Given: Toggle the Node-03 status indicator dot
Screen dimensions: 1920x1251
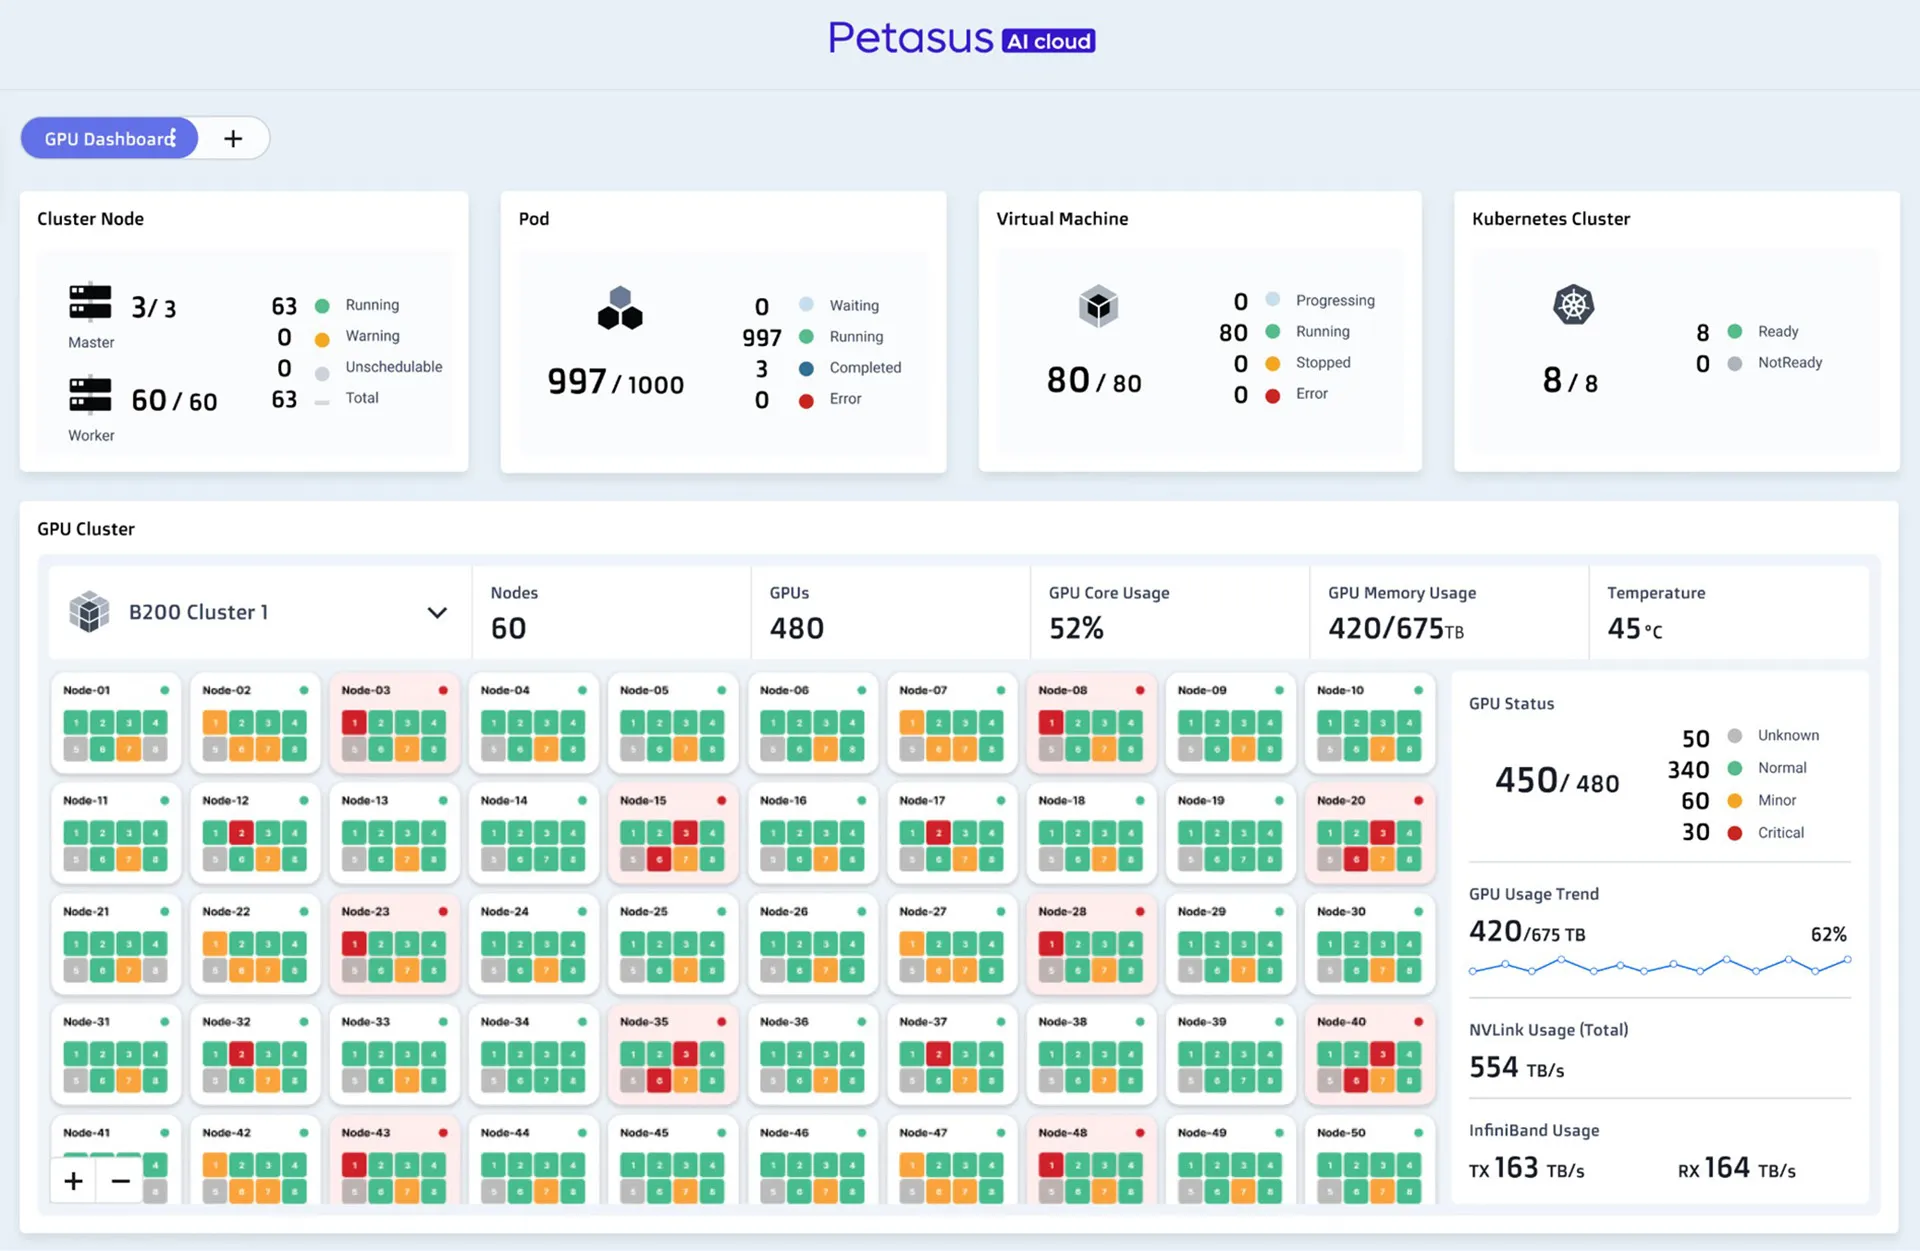Looking at the screenshot, I should click(x=443, y=690).
